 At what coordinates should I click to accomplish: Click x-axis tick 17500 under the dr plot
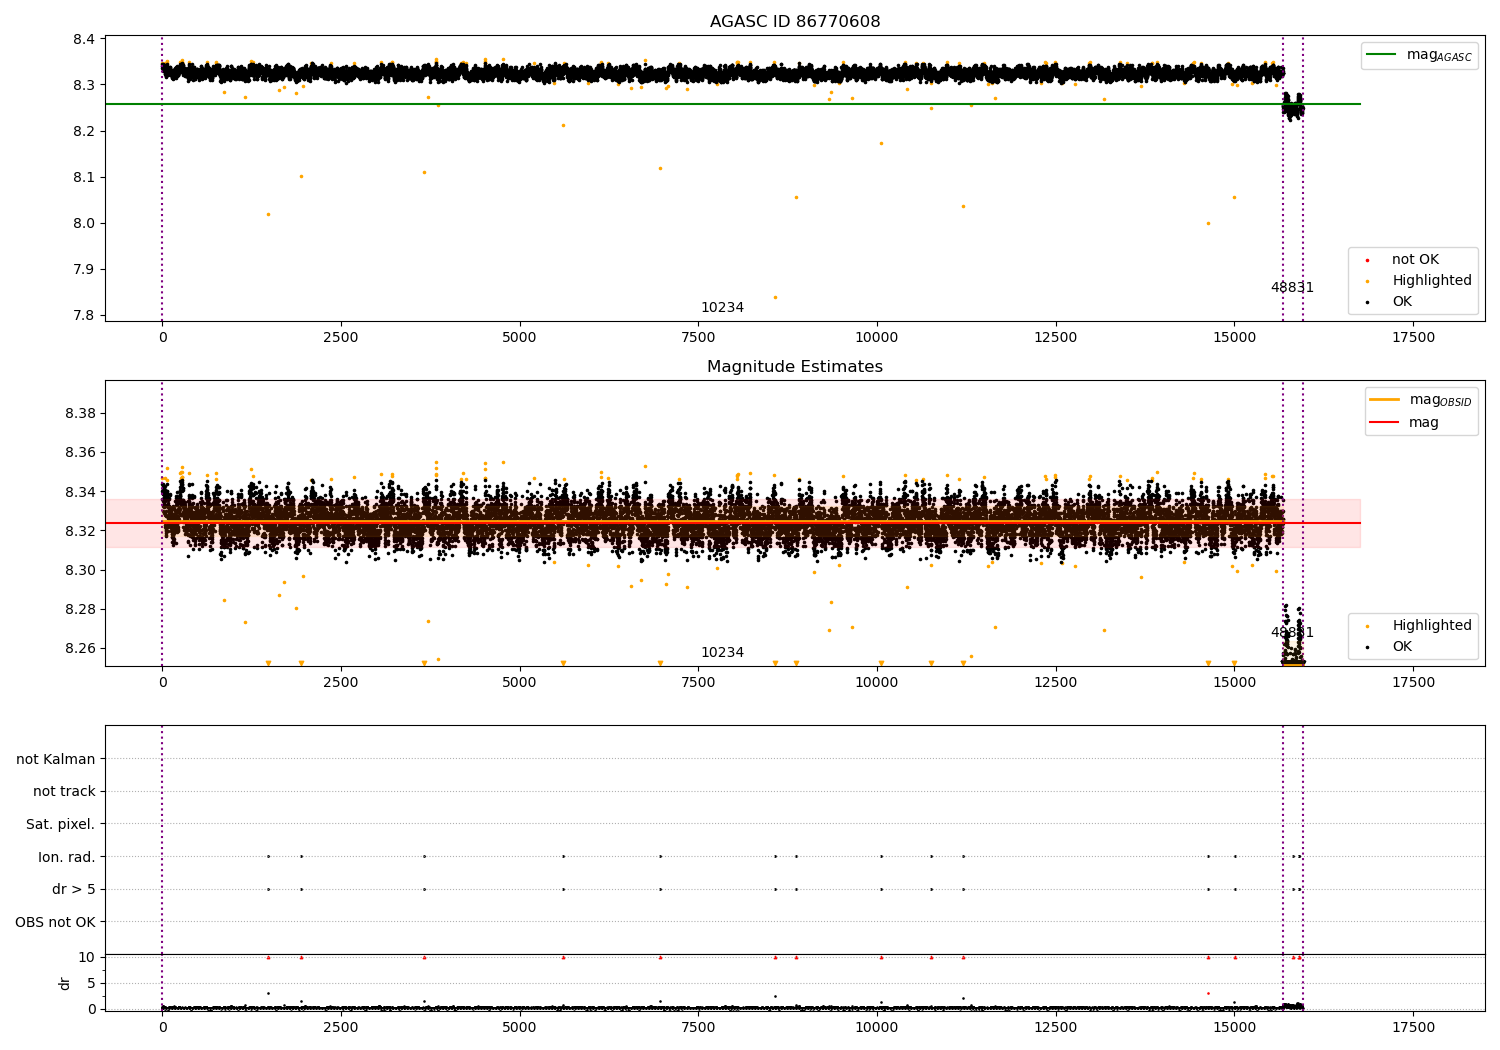coord(1413,1027)
